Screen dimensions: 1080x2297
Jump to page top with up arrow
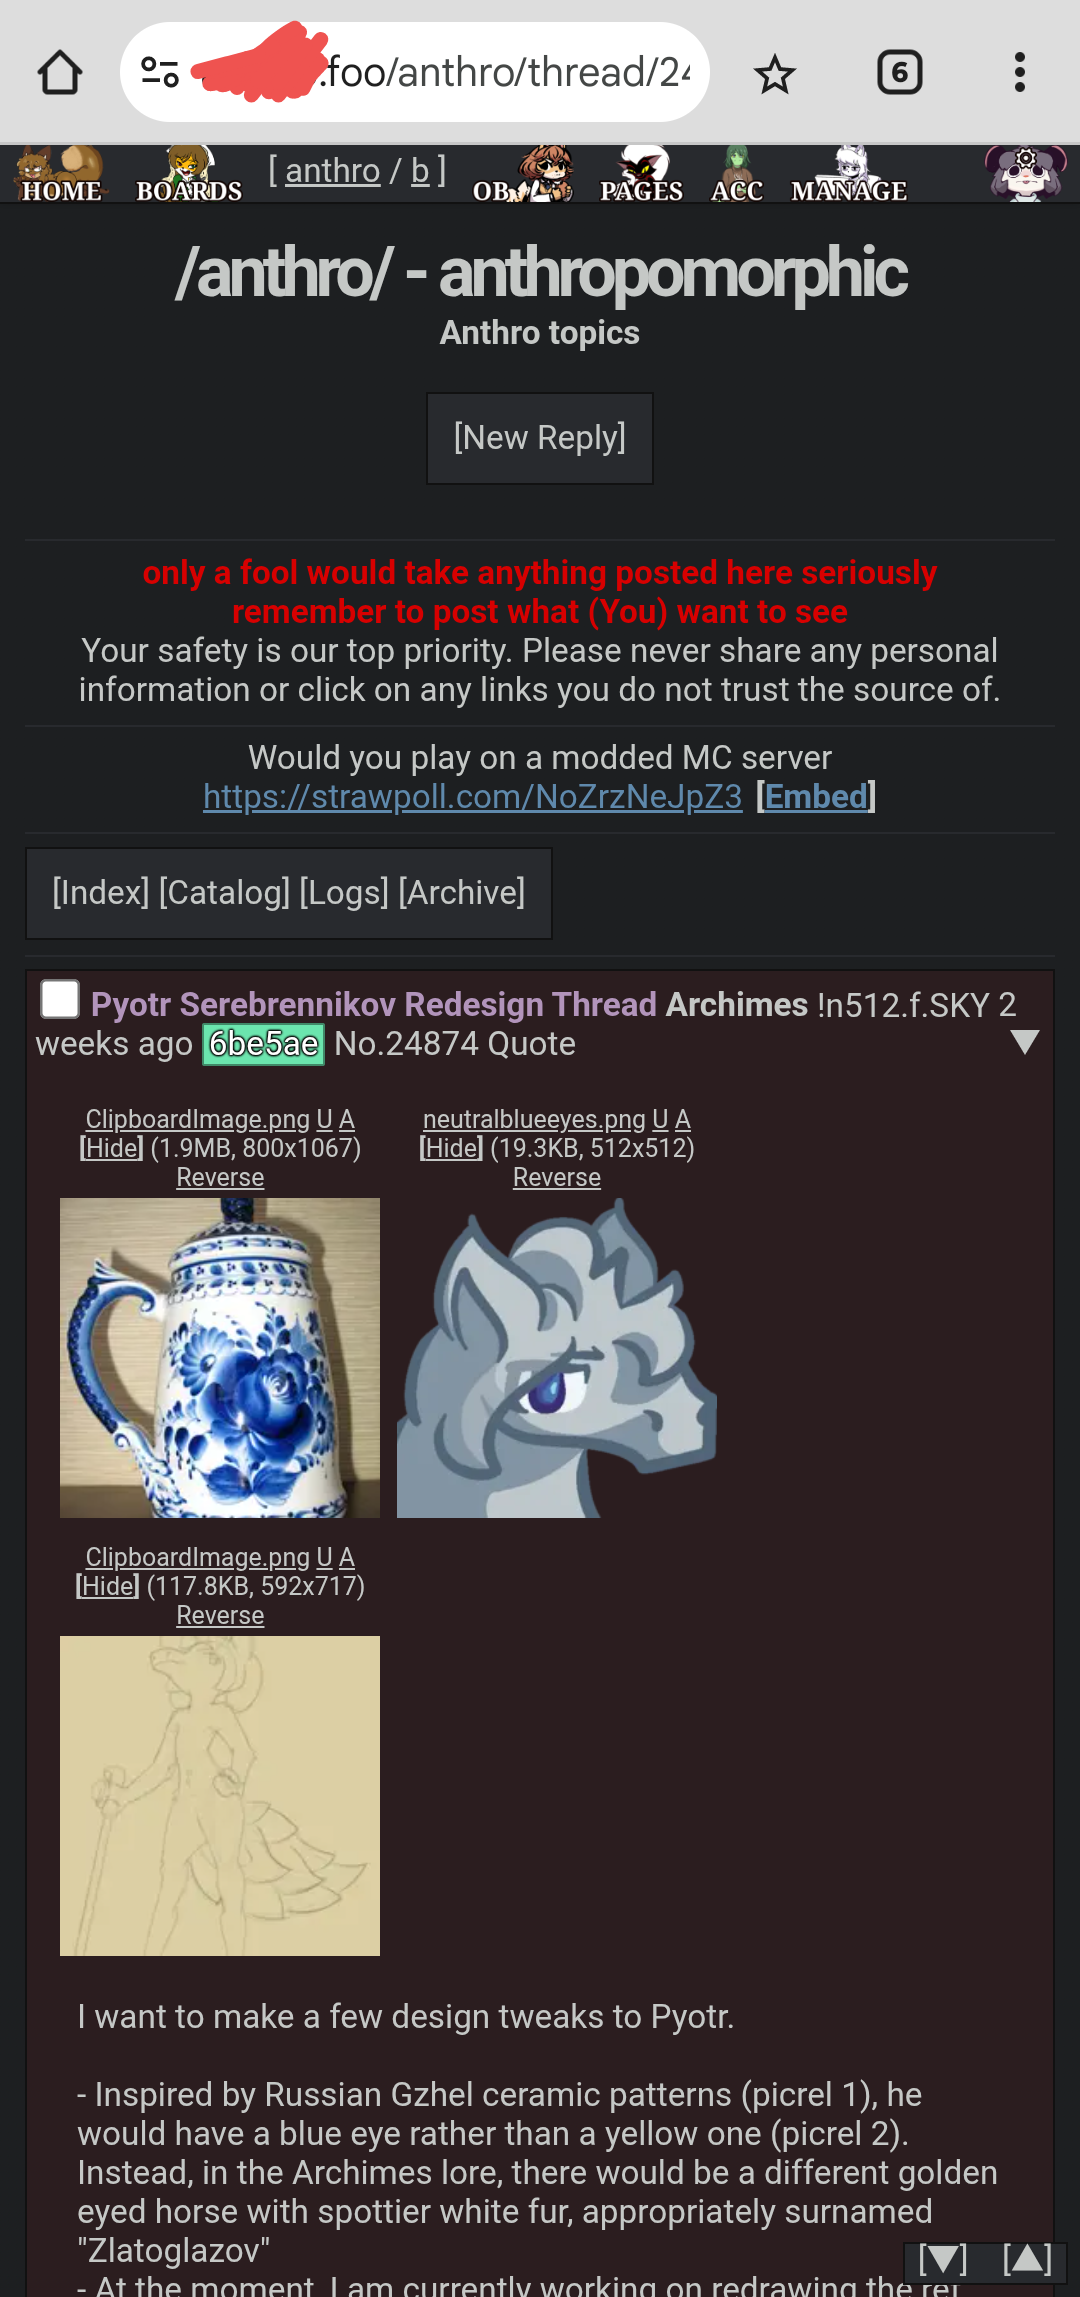coord(1027,2260)
